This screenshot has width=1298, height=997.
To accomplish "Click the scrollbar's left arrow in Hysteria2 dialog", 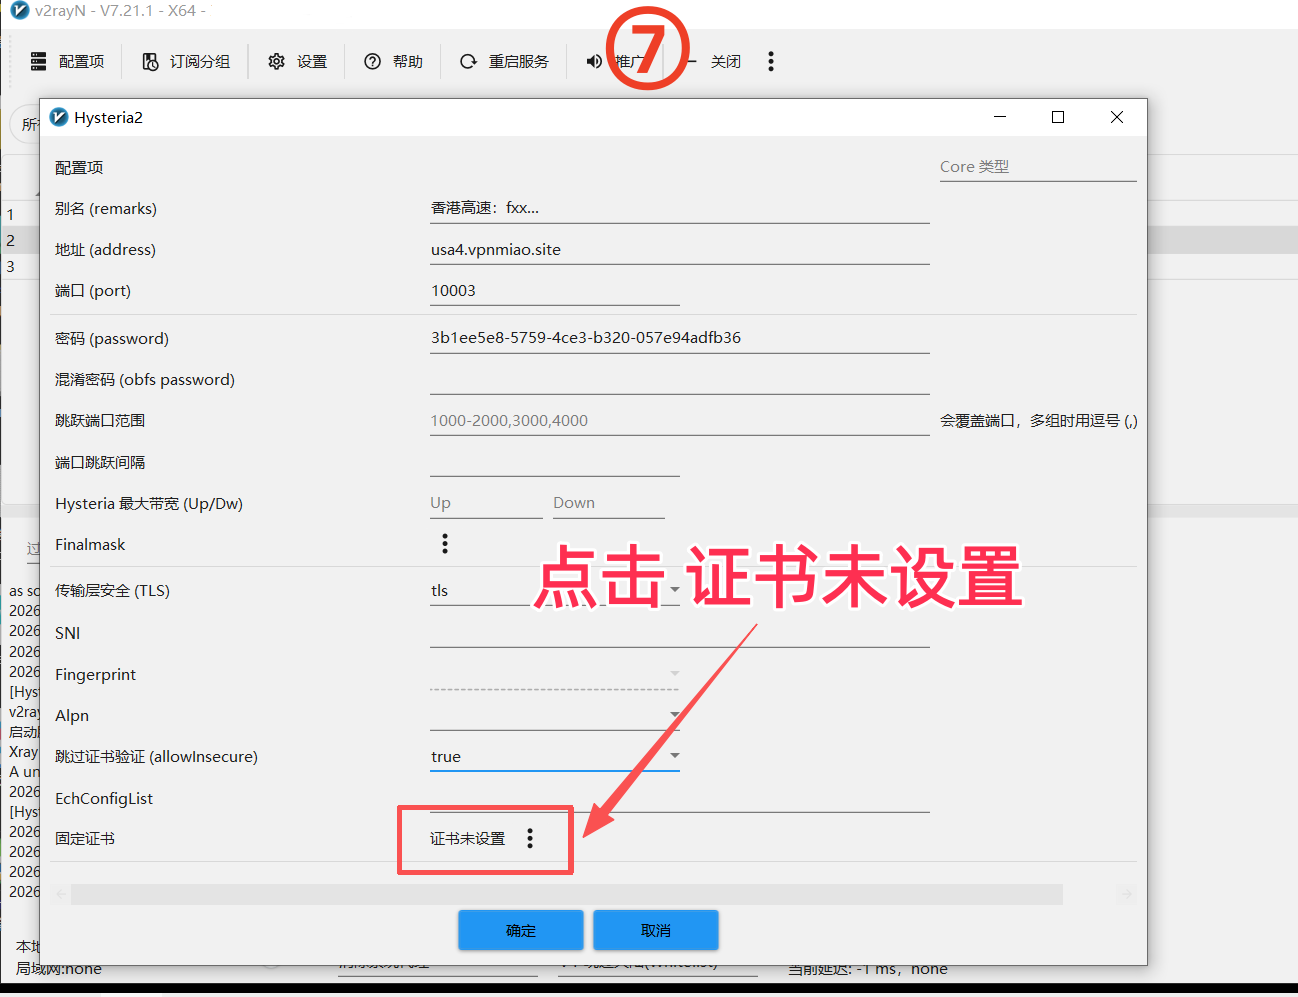I will click(x=62, y=894).
